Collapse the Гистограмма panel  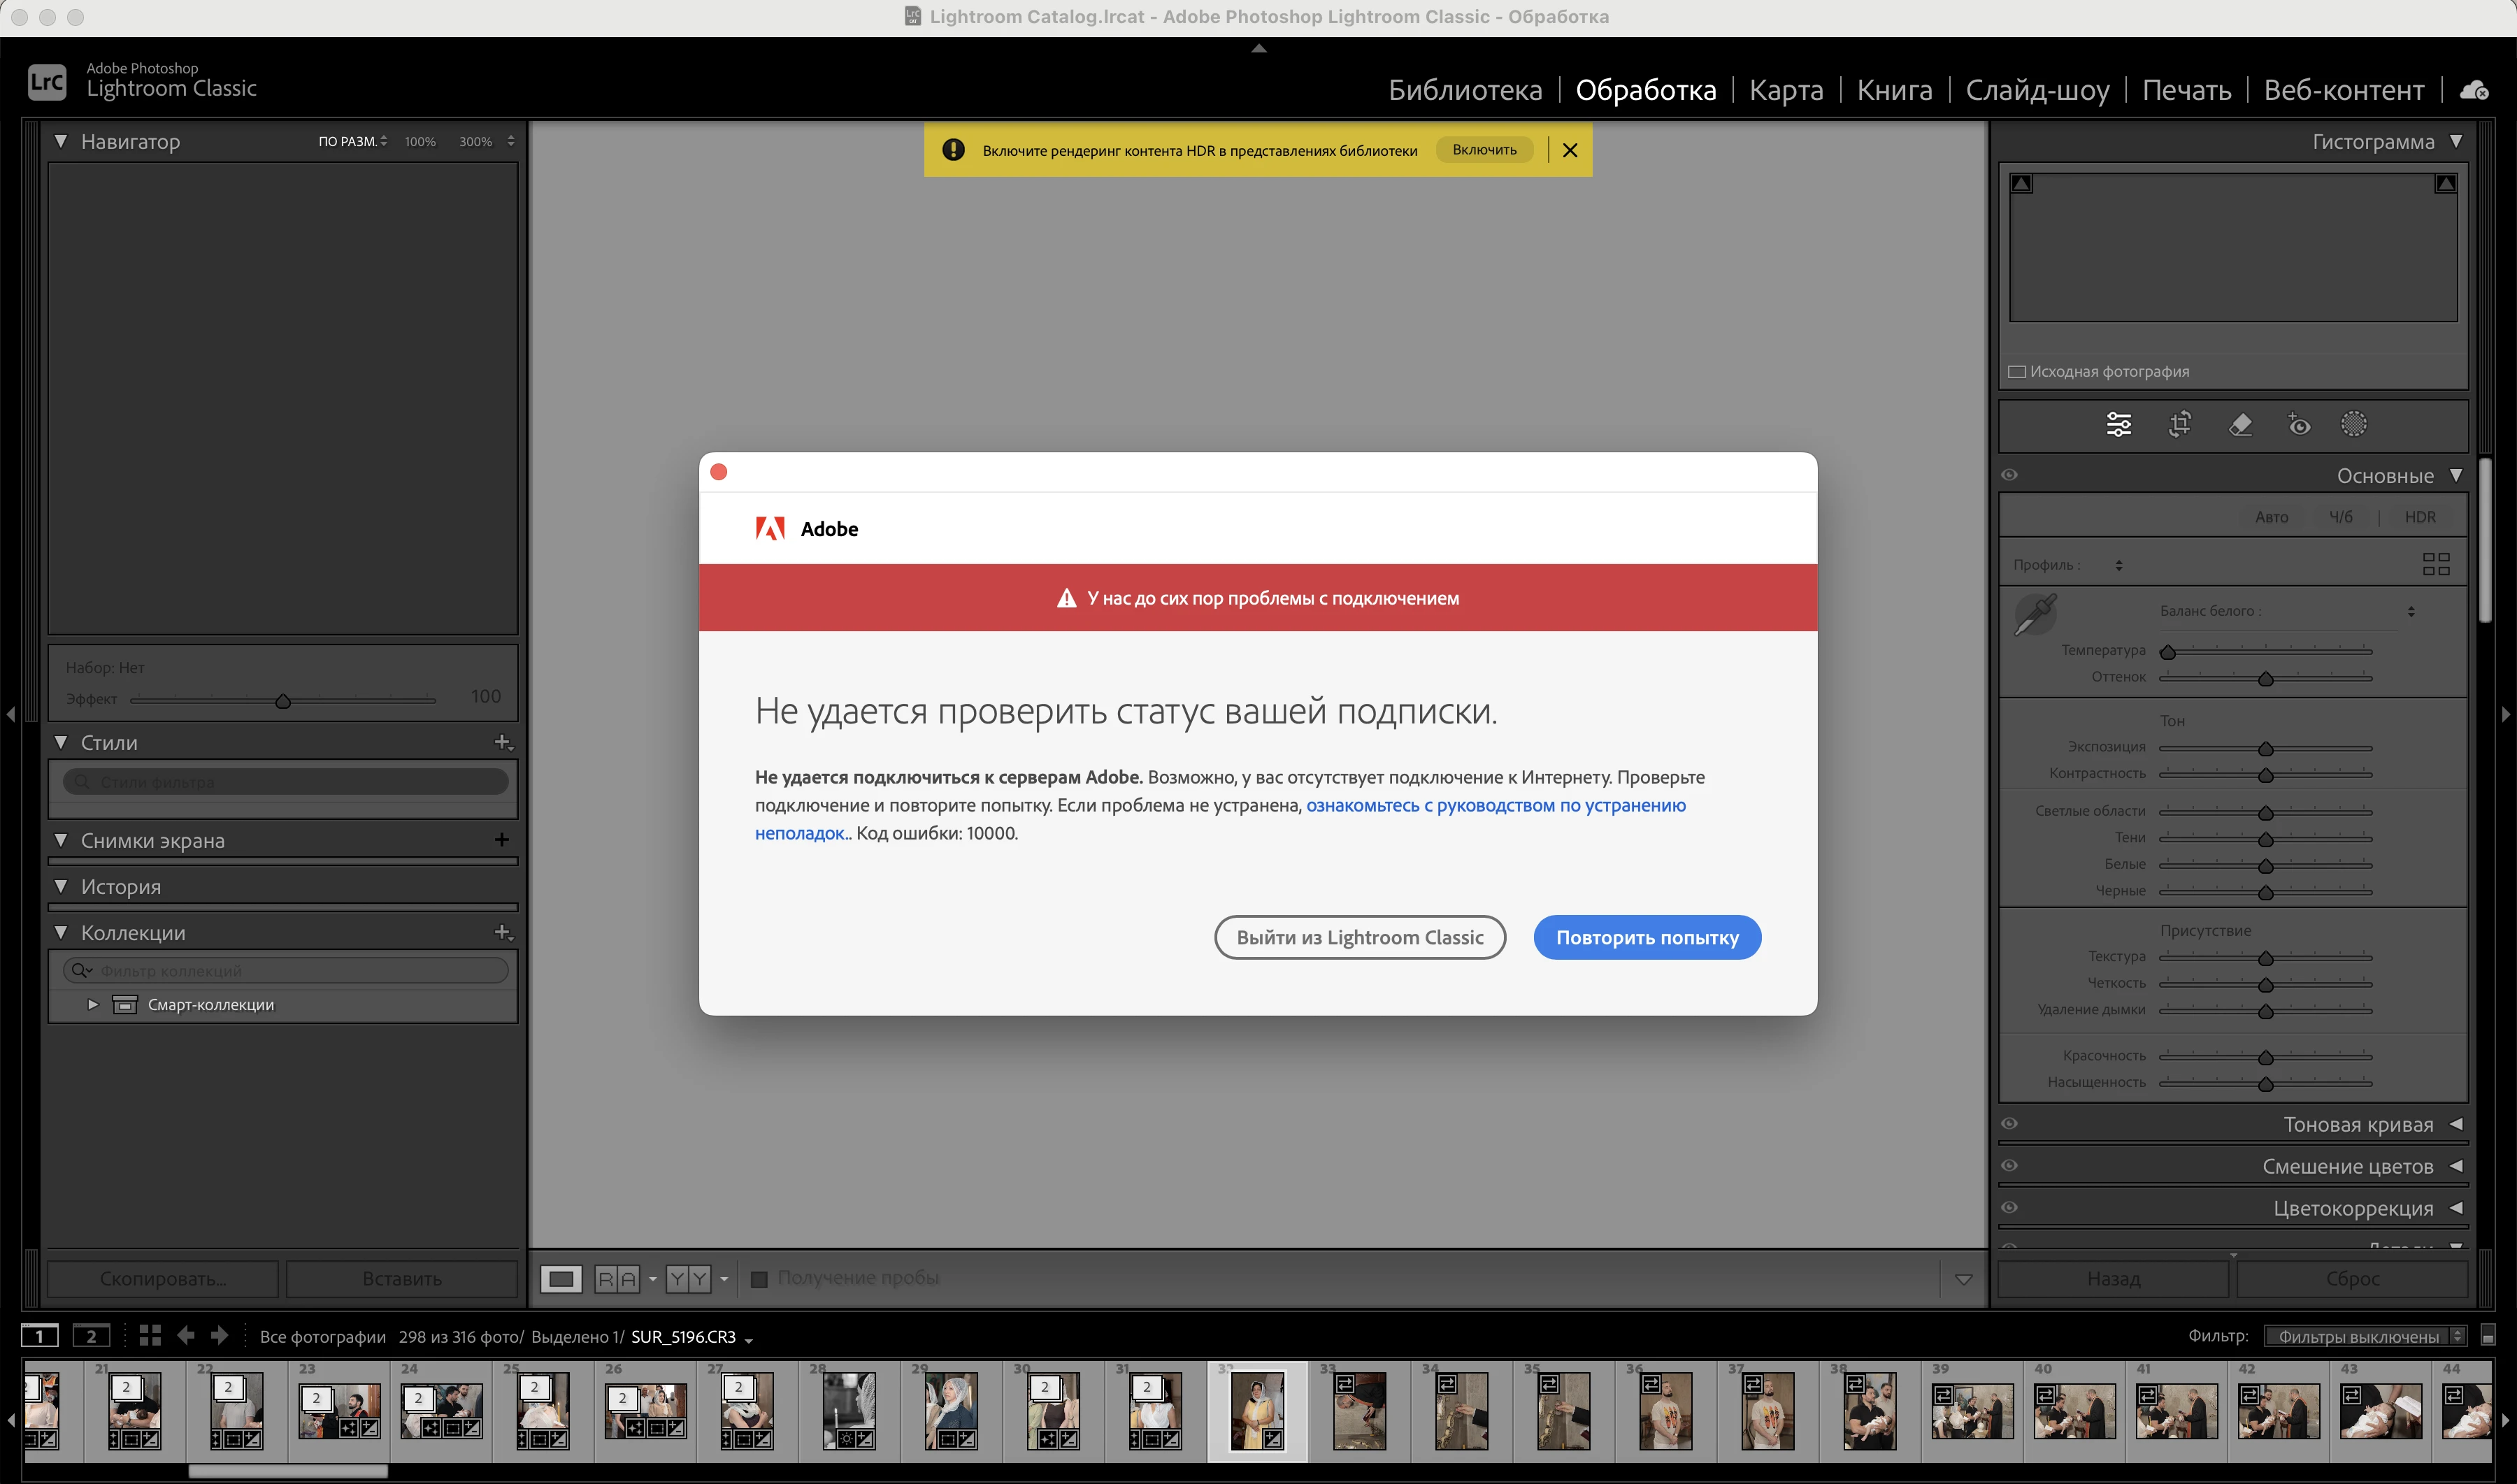pyautogui.click(x=2456, y=142)
